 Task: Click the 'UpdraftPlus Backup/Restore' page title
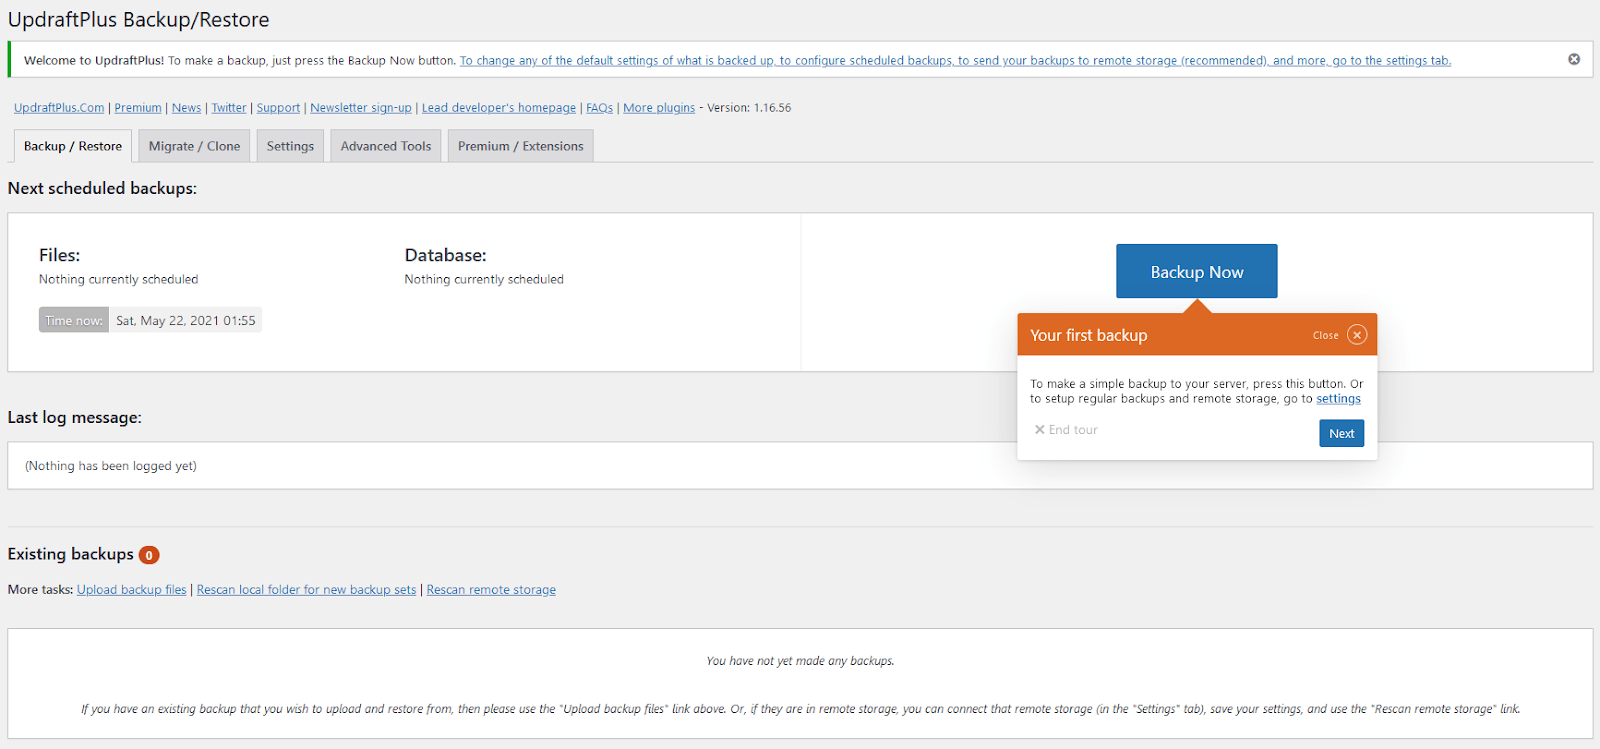click(139, 20)
